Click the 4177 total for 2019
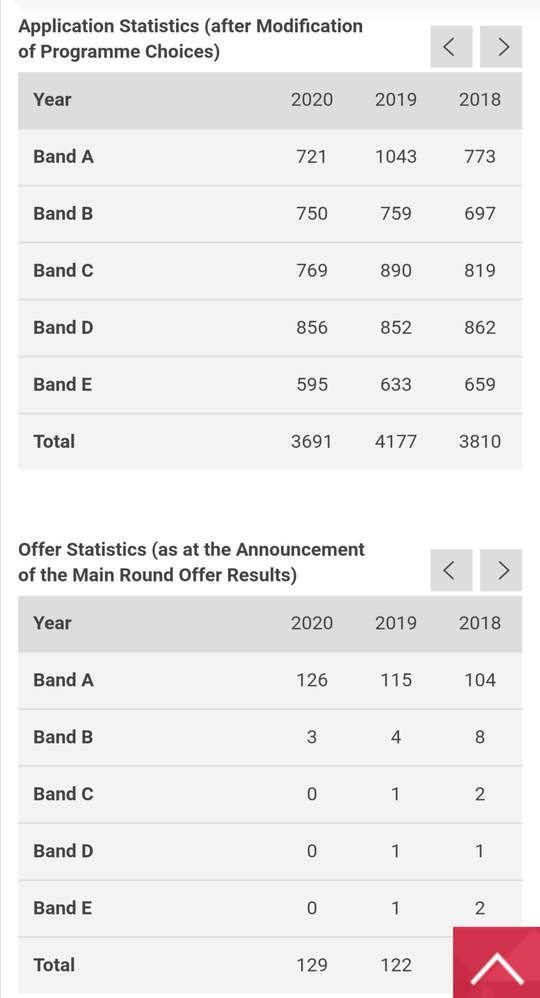Image resolution: width=540 pixels, height=998 pixels. point(395,442)
